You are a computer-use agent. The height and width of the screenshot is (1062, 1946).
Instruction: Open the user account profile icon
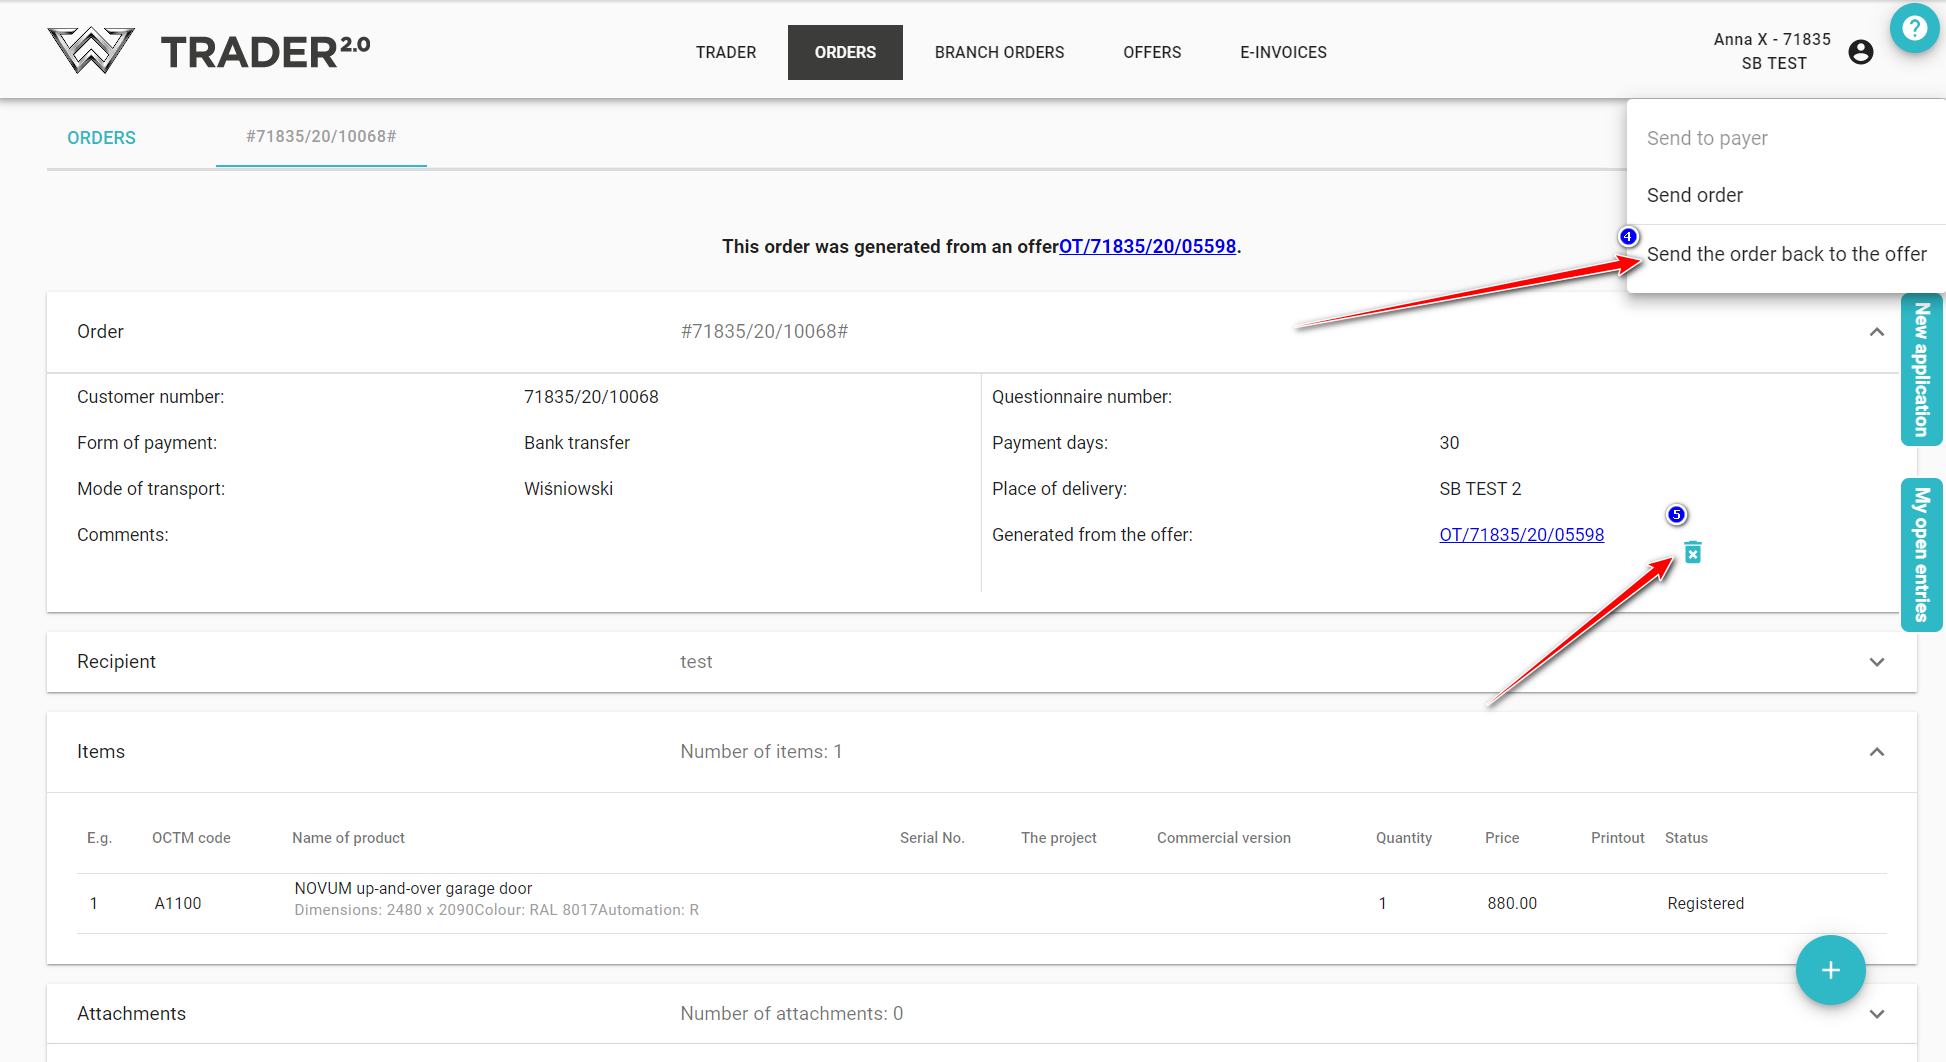[x=1860, y=52]
